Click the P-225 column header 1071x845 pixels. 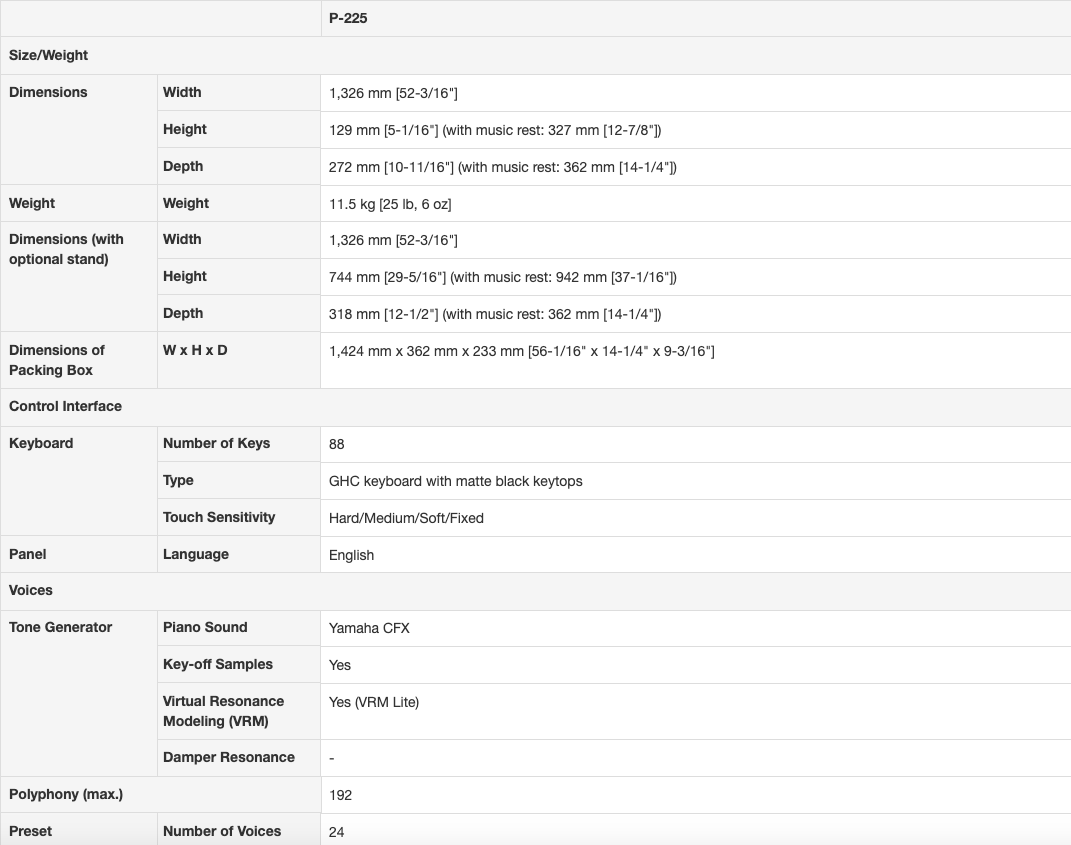coord(348,18)
